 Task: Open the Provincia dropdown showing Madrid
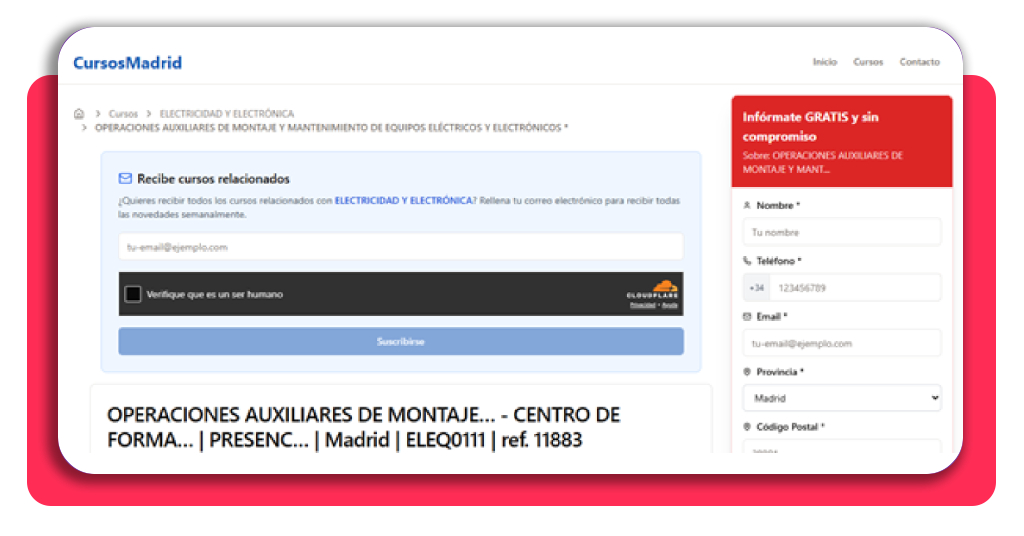(x=842, y=398)
